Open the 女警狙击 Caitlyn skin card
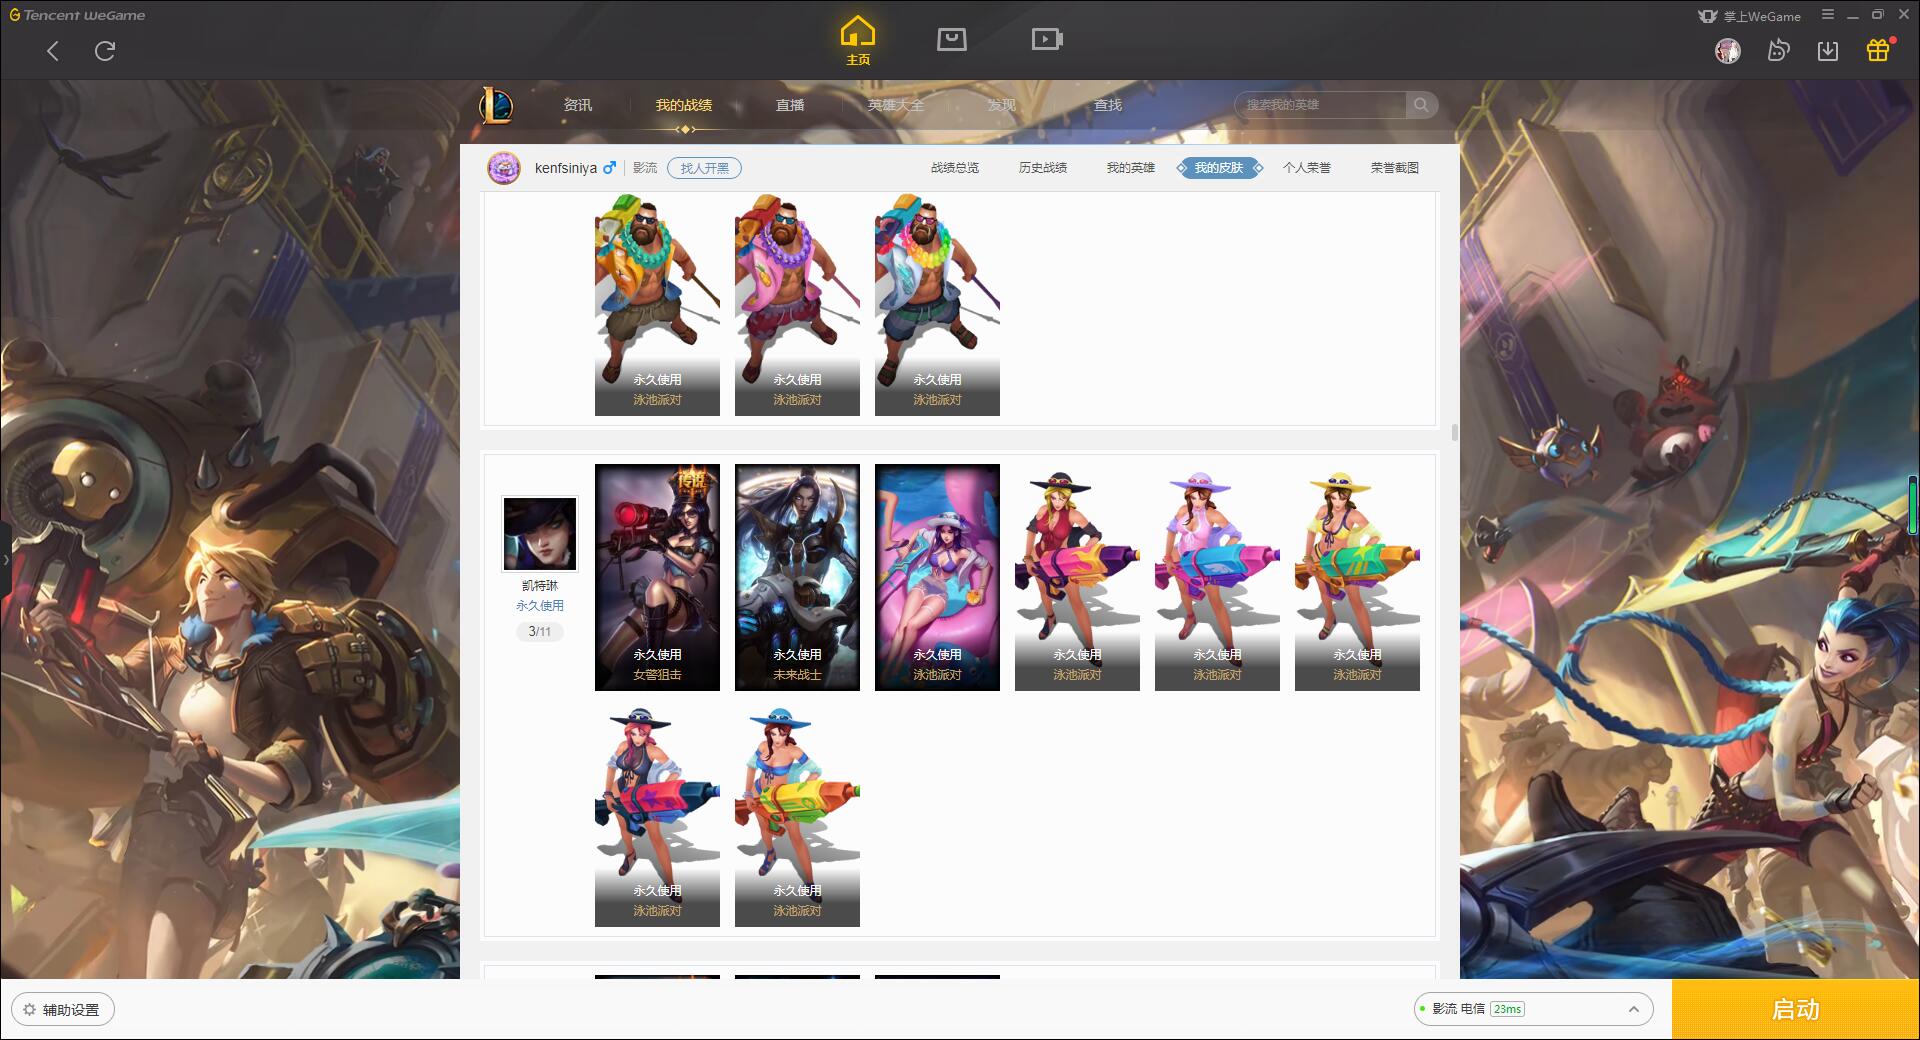Viewport: 1920px width, 1040px height. (657, 577)
